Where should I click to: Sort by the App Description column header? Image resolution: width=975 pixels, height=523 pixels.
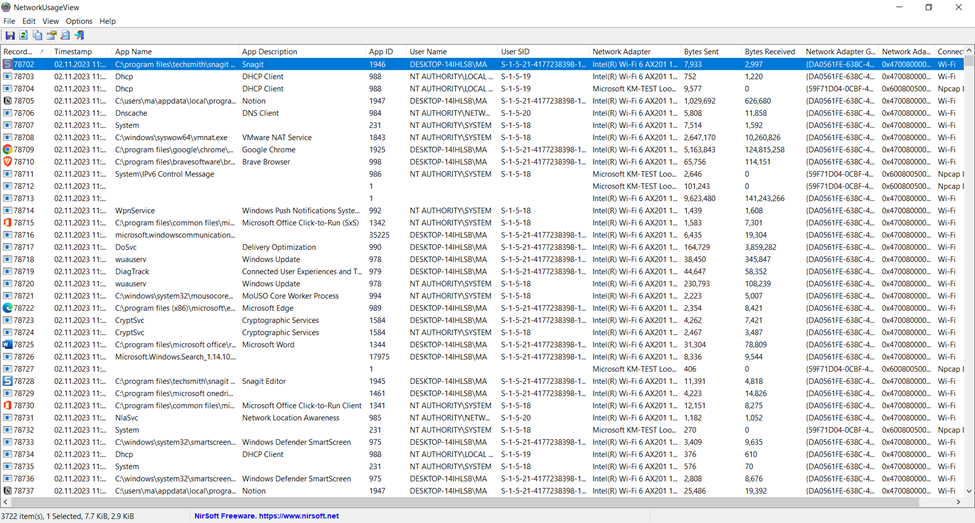[269, 51]
